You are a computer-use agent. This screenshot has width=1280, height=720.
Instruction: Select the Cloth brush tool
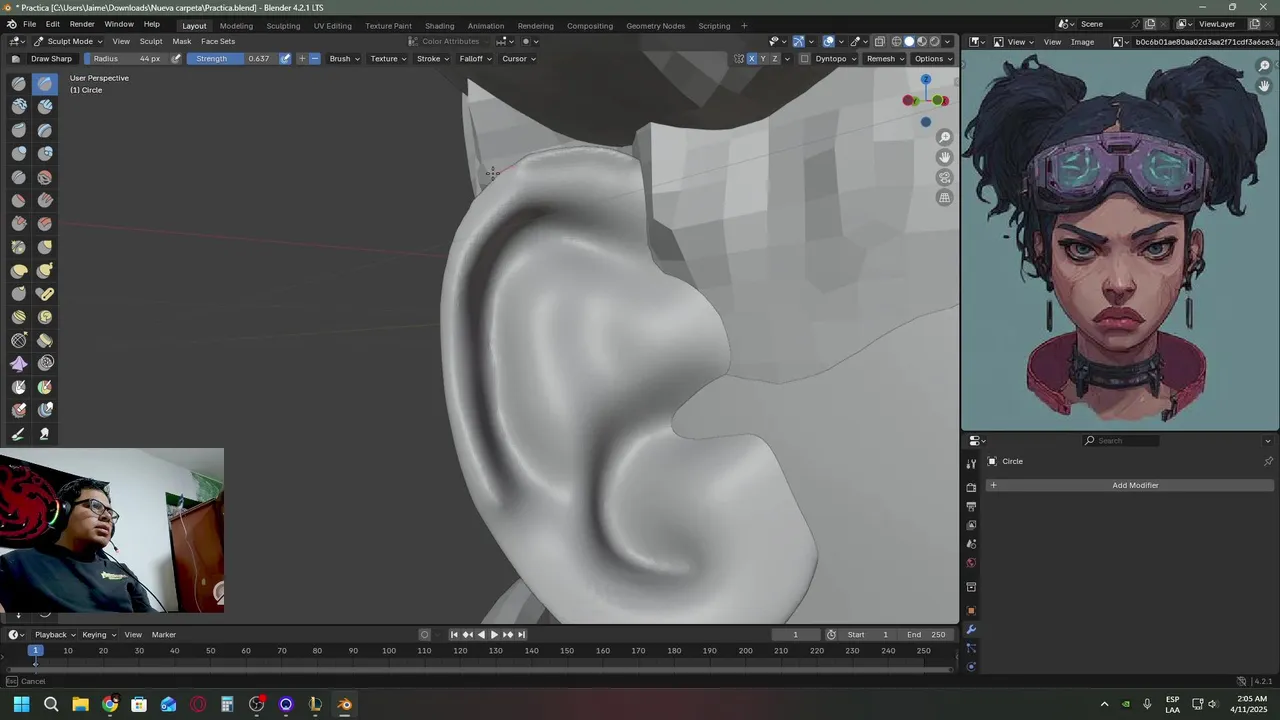[x=19, y=363]
